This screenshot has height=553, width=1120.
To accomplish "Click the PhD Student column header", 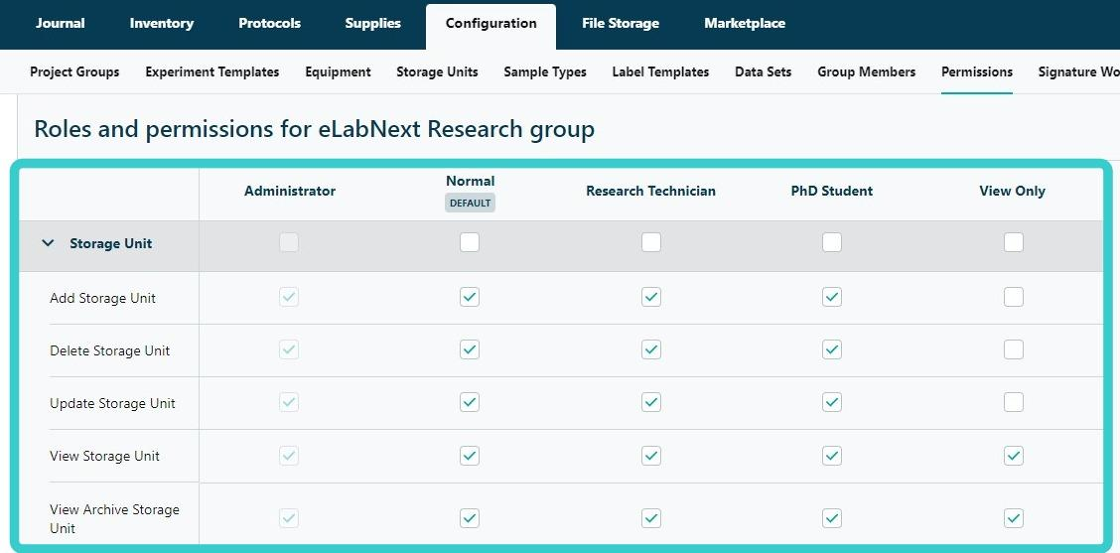I will (831, 191).
